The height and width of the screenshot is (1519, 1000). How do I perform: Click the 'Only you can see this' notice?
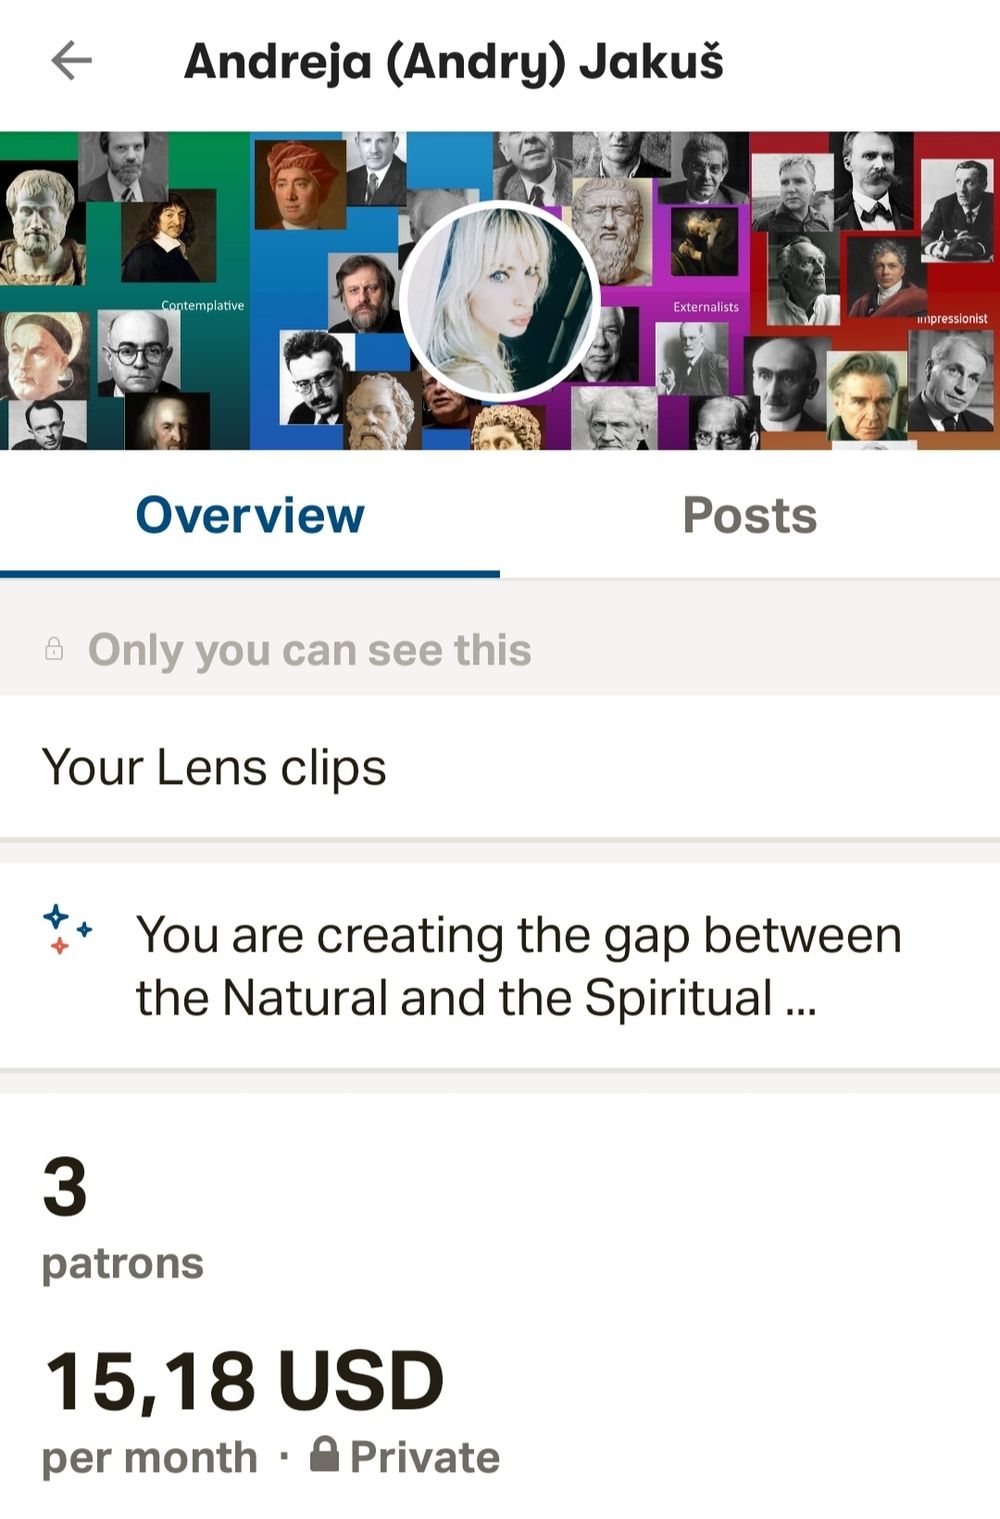click(309, 650)
